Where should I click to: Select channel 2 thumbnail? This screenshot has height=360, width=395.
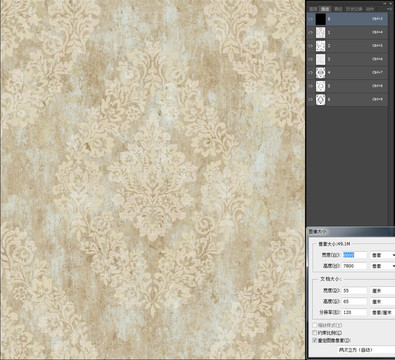click(x=320, y=46)
